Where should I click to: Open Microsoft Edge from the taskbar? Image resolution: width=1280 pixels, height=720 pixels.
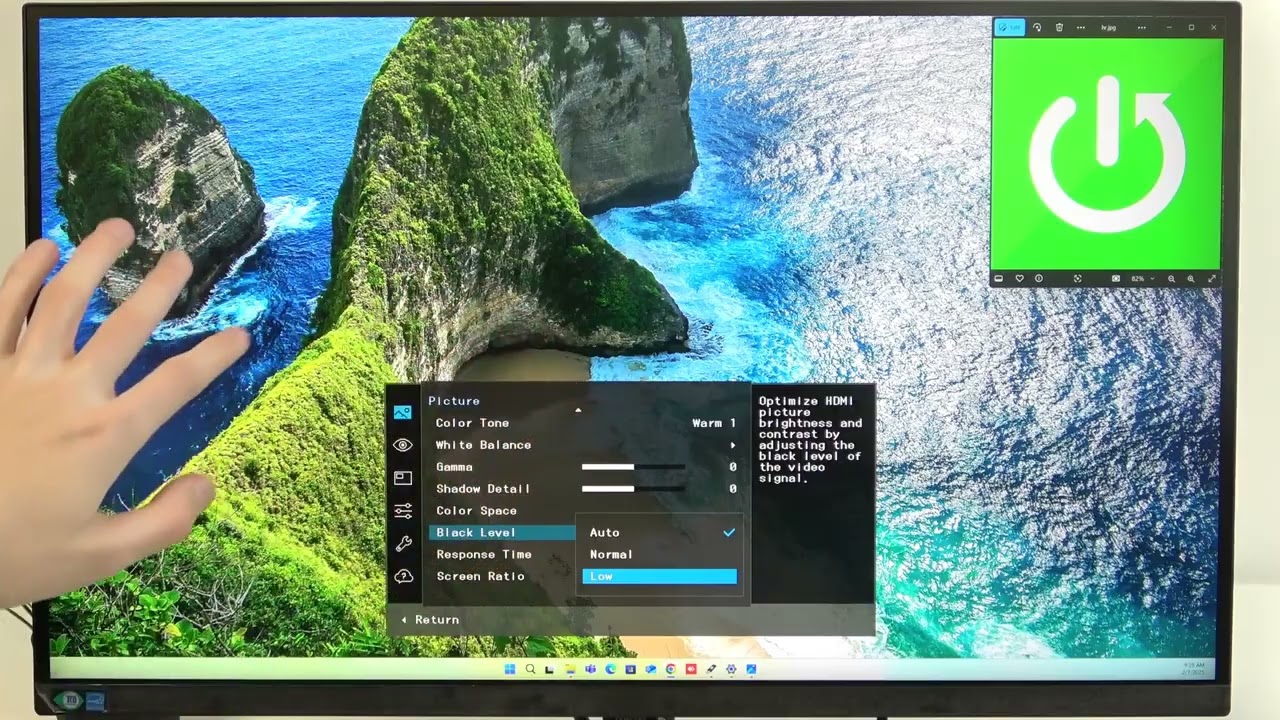click(x=610, y=669)
